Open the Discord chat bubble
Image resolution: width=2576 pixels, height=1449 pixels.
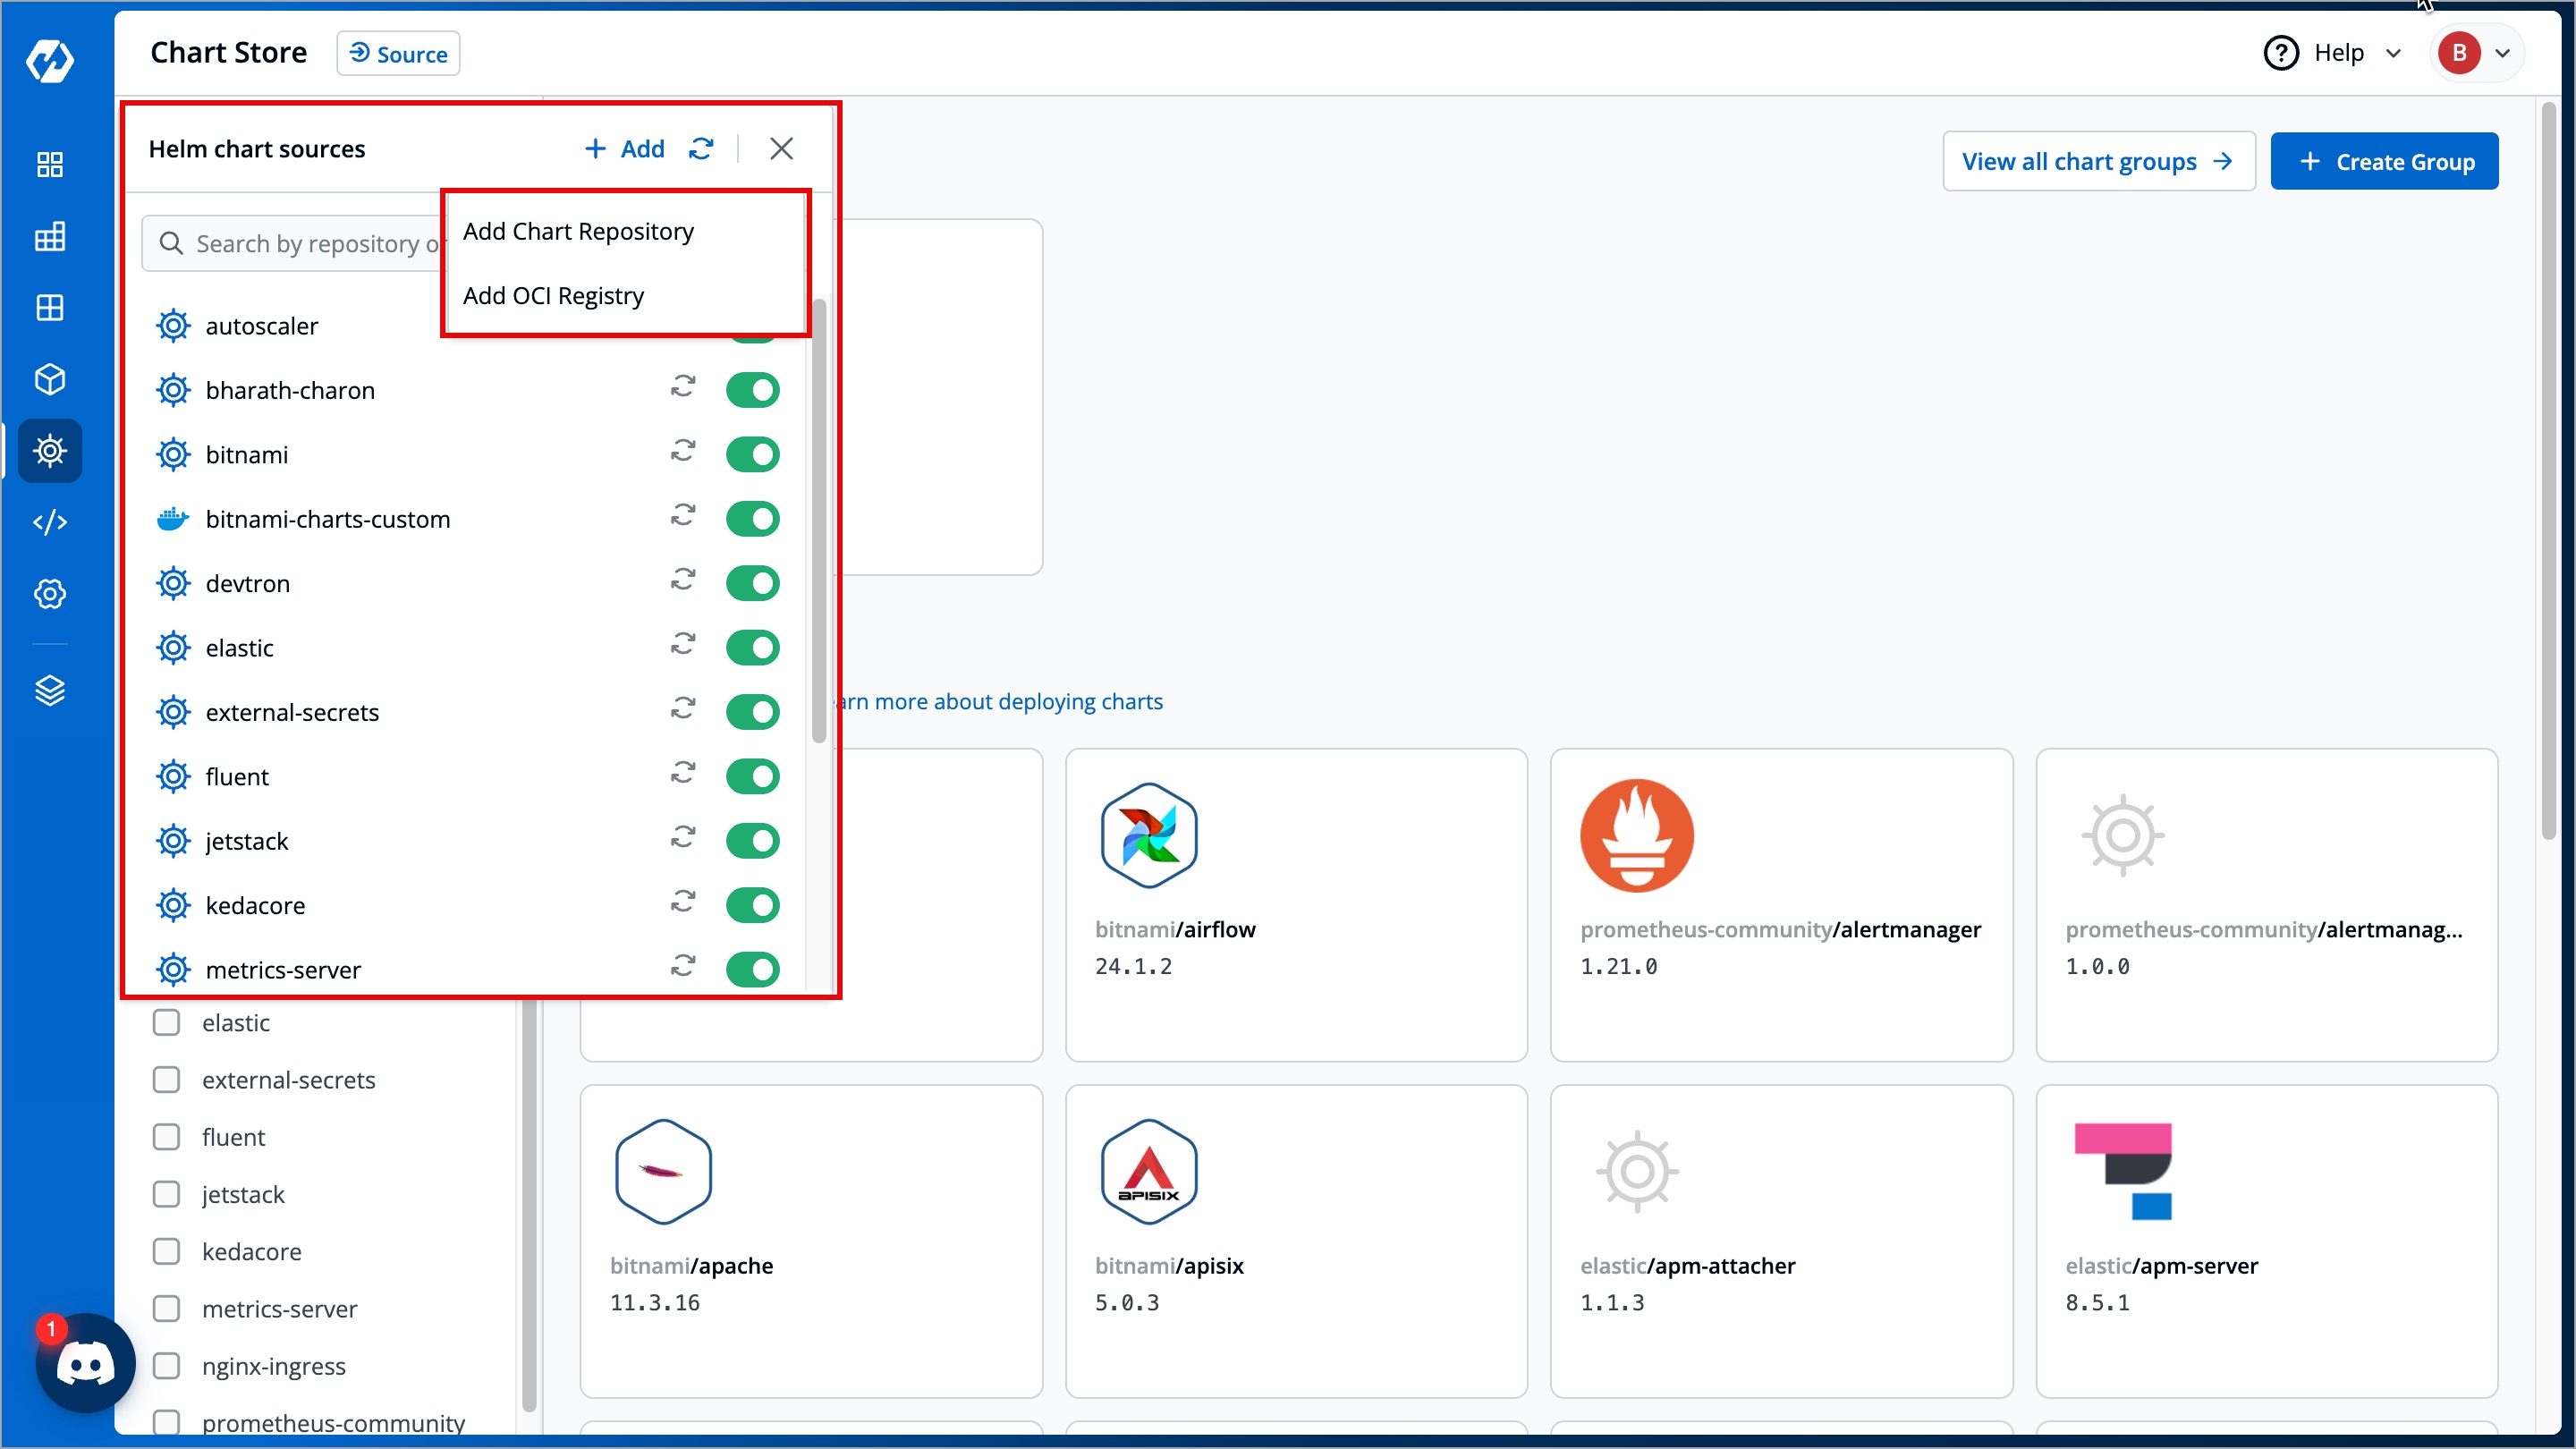85,1363
